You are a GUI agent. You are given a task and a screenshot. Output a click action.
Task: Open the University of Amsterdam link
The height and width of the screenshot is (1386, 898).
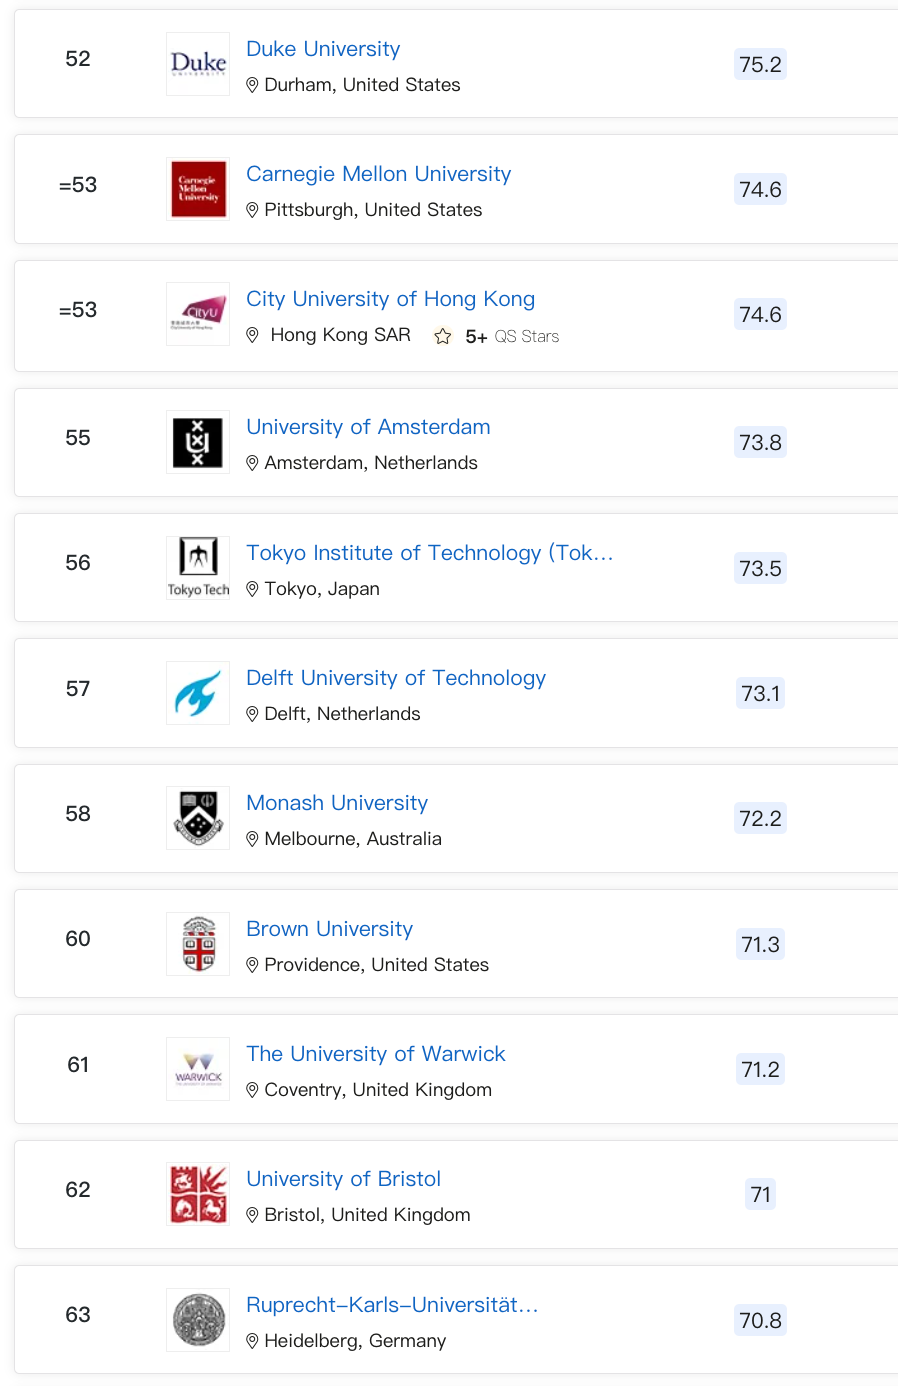[368, 427]
